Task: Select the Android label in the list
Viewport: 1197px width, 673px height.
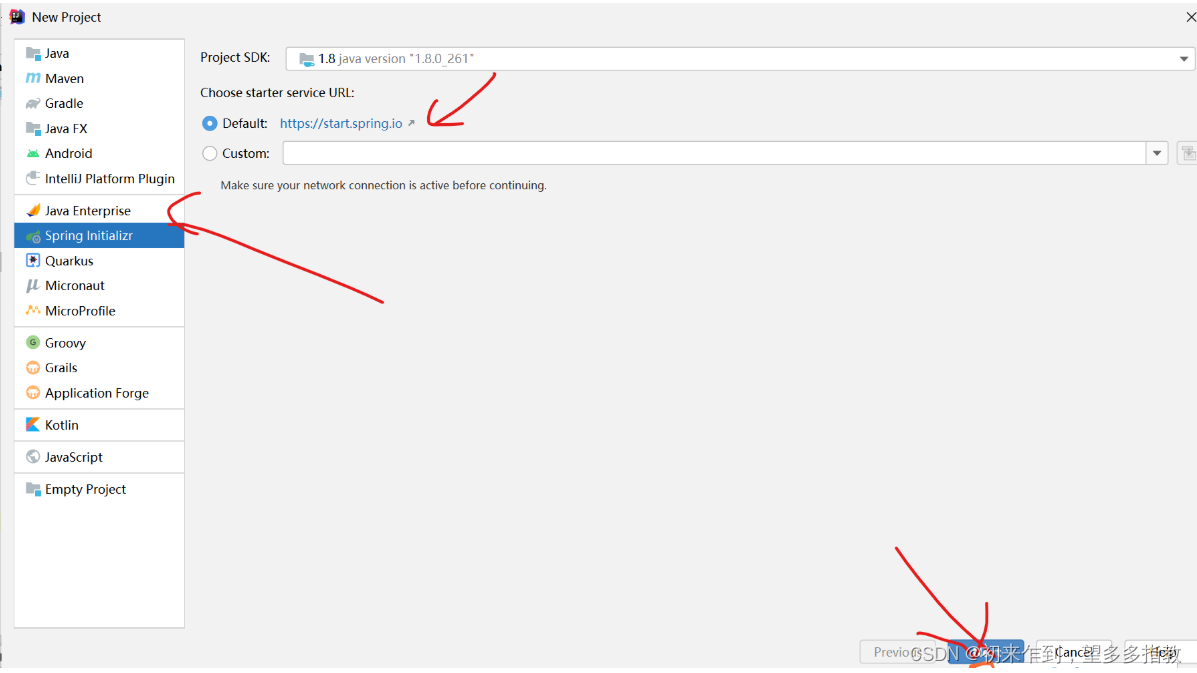Action: pyautogui.click(x=69, y=153)
